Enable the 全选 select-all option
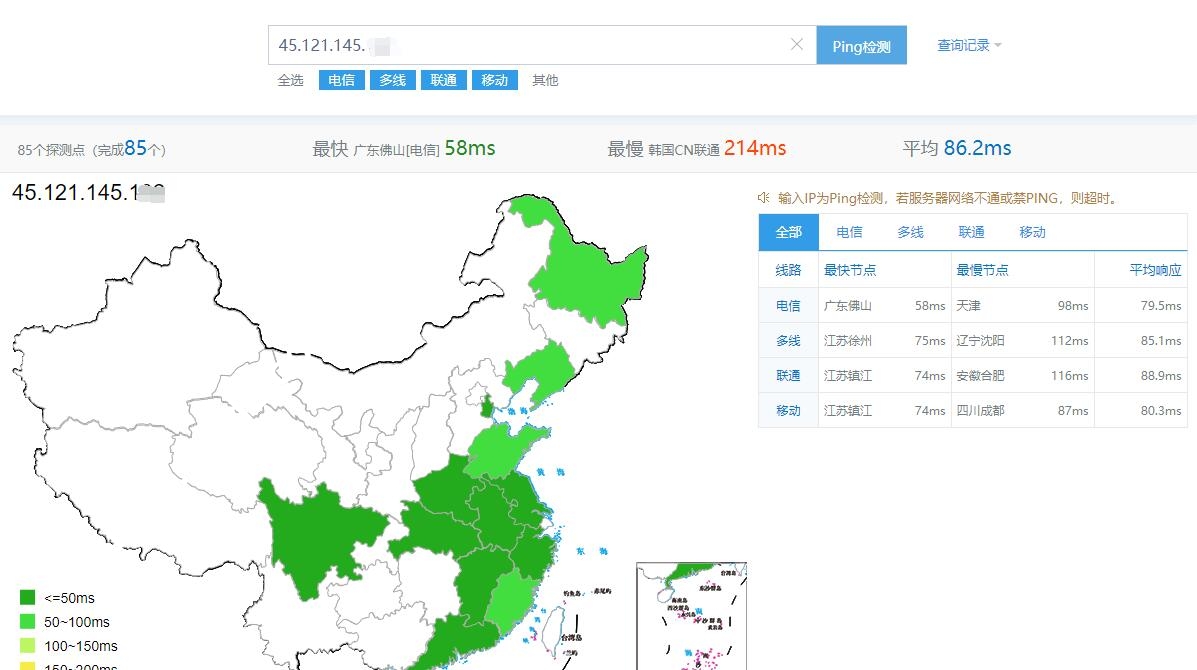1197x670 pixels. point(291,80)
